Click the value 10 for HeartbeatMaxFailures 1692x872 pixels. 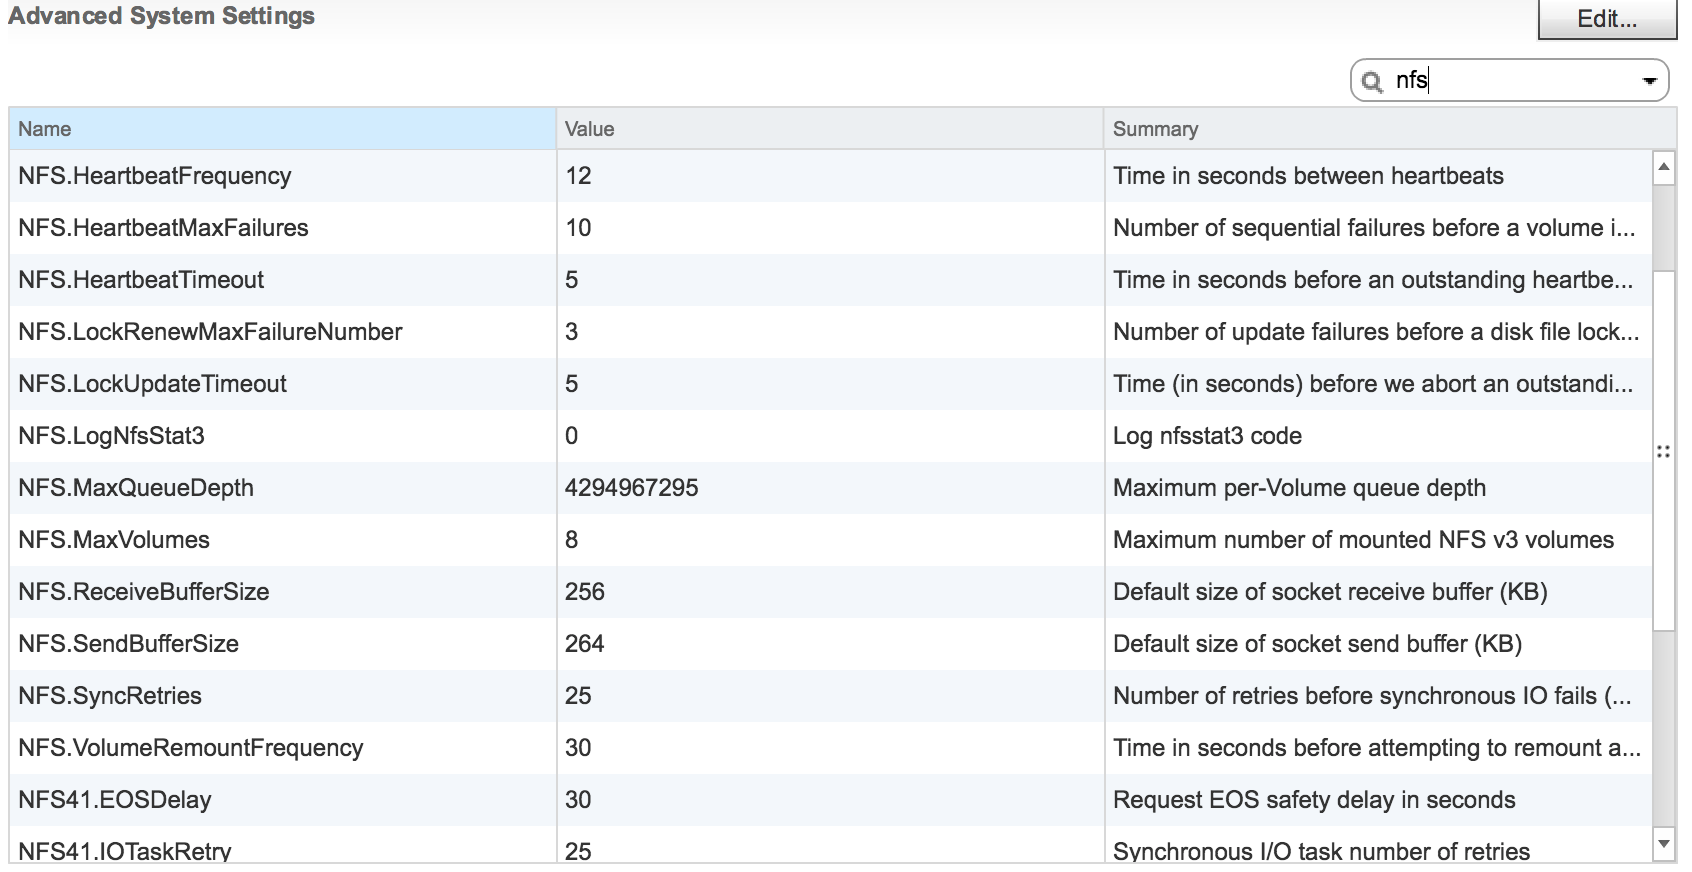[578, 228]
